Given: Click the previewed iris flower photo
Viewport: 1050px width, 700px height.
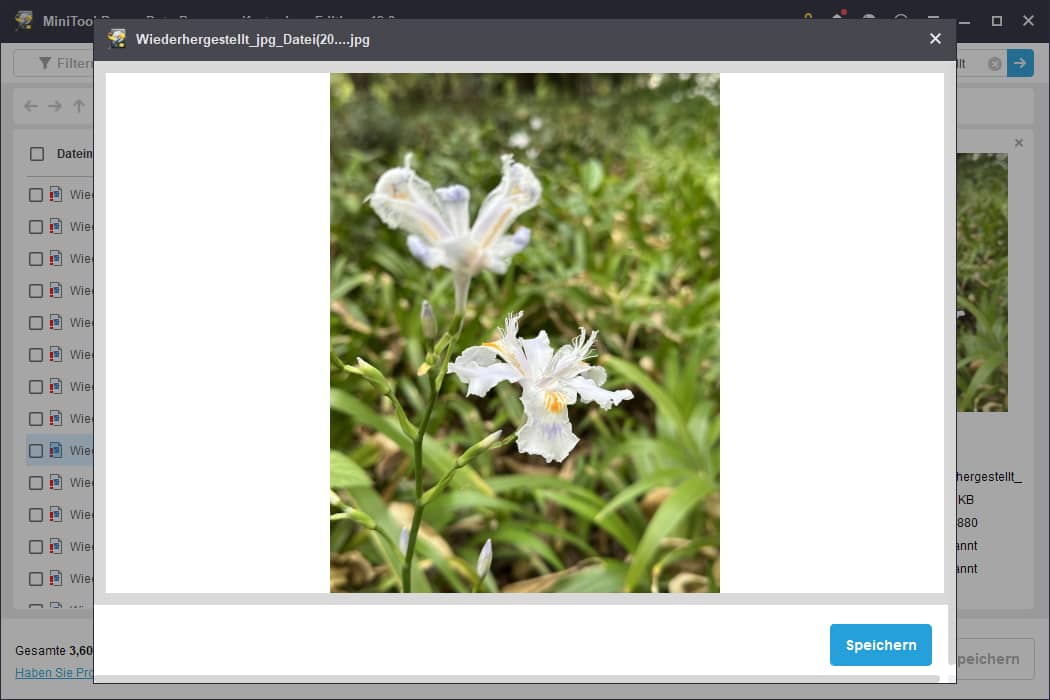Looking at the screenshot, I should click(525, 333).
